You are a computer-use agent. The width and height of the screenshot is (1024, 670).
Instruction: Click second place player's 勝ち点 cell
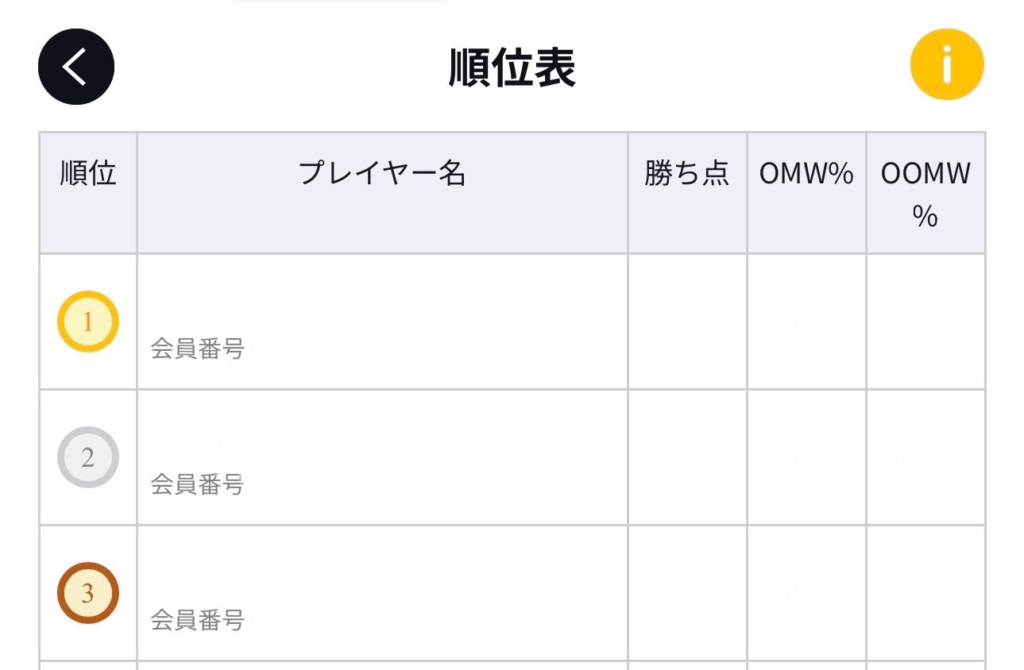point(687,457)
